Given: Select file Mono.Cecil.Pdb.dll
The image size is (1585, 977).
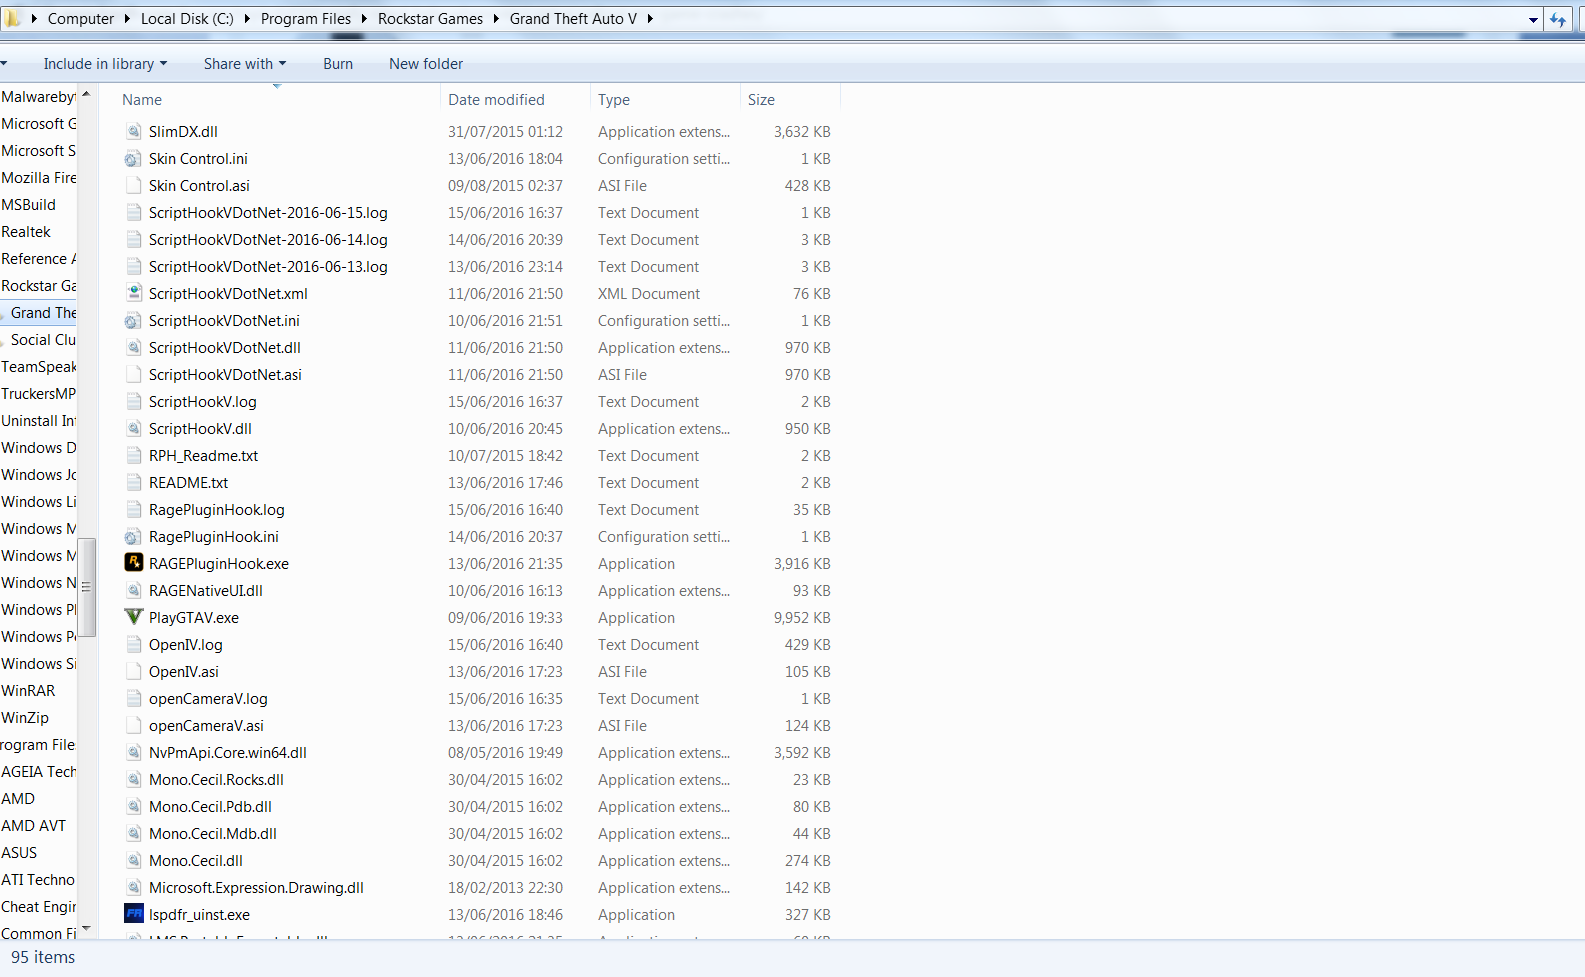Looking at the screenshot, I should 210,806.
